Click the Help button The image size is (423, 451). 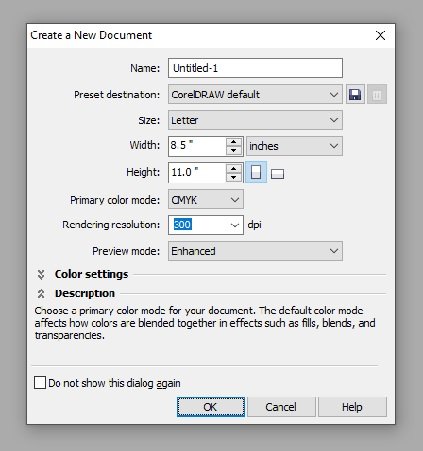point(352,407)
